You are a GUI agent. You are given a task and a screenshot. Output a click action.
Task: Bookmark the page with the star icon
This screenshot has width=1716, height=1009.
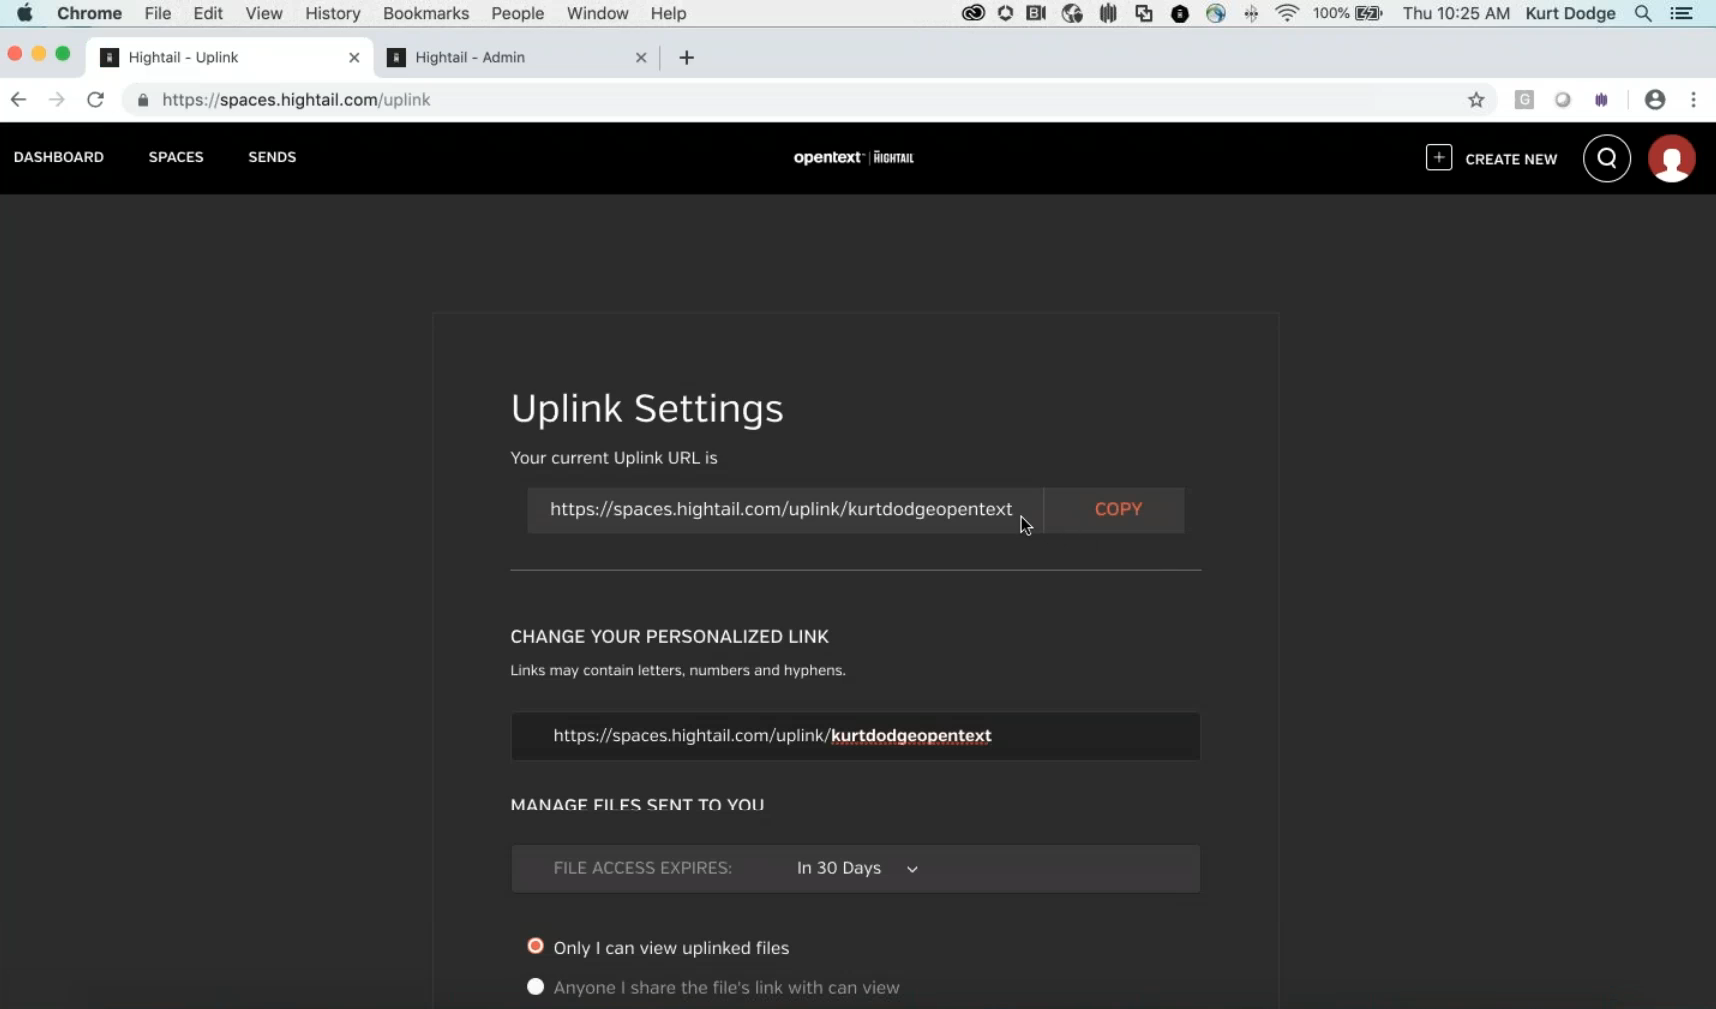[x=1477, y=100]
